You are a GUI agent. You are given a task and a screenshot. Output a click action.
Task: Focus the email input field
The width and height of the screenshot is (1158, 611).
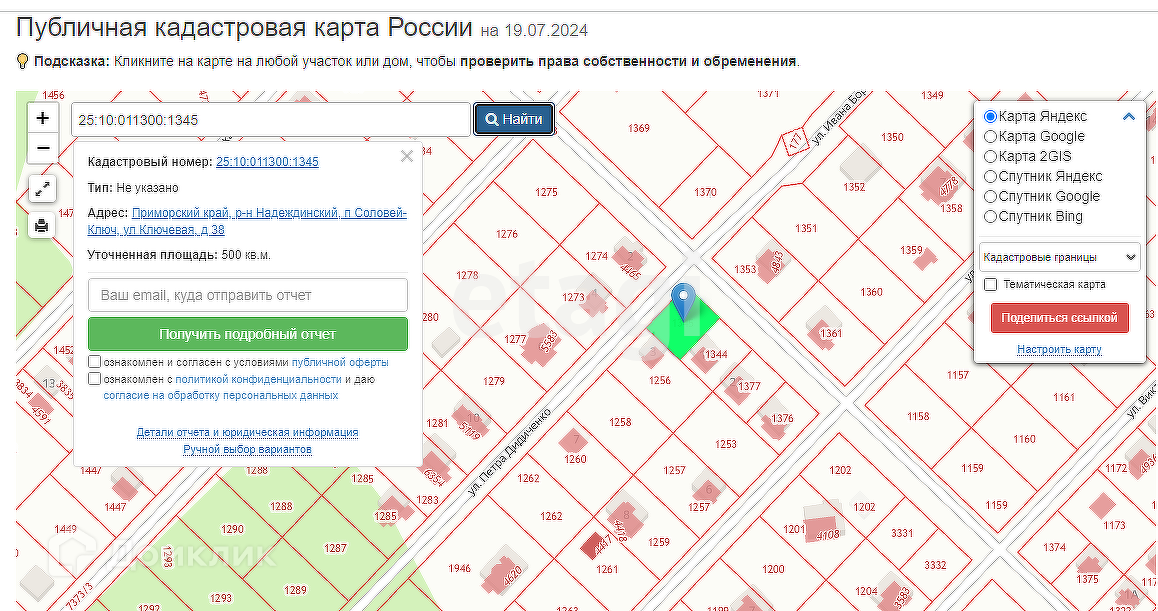[x=247, y=295]
